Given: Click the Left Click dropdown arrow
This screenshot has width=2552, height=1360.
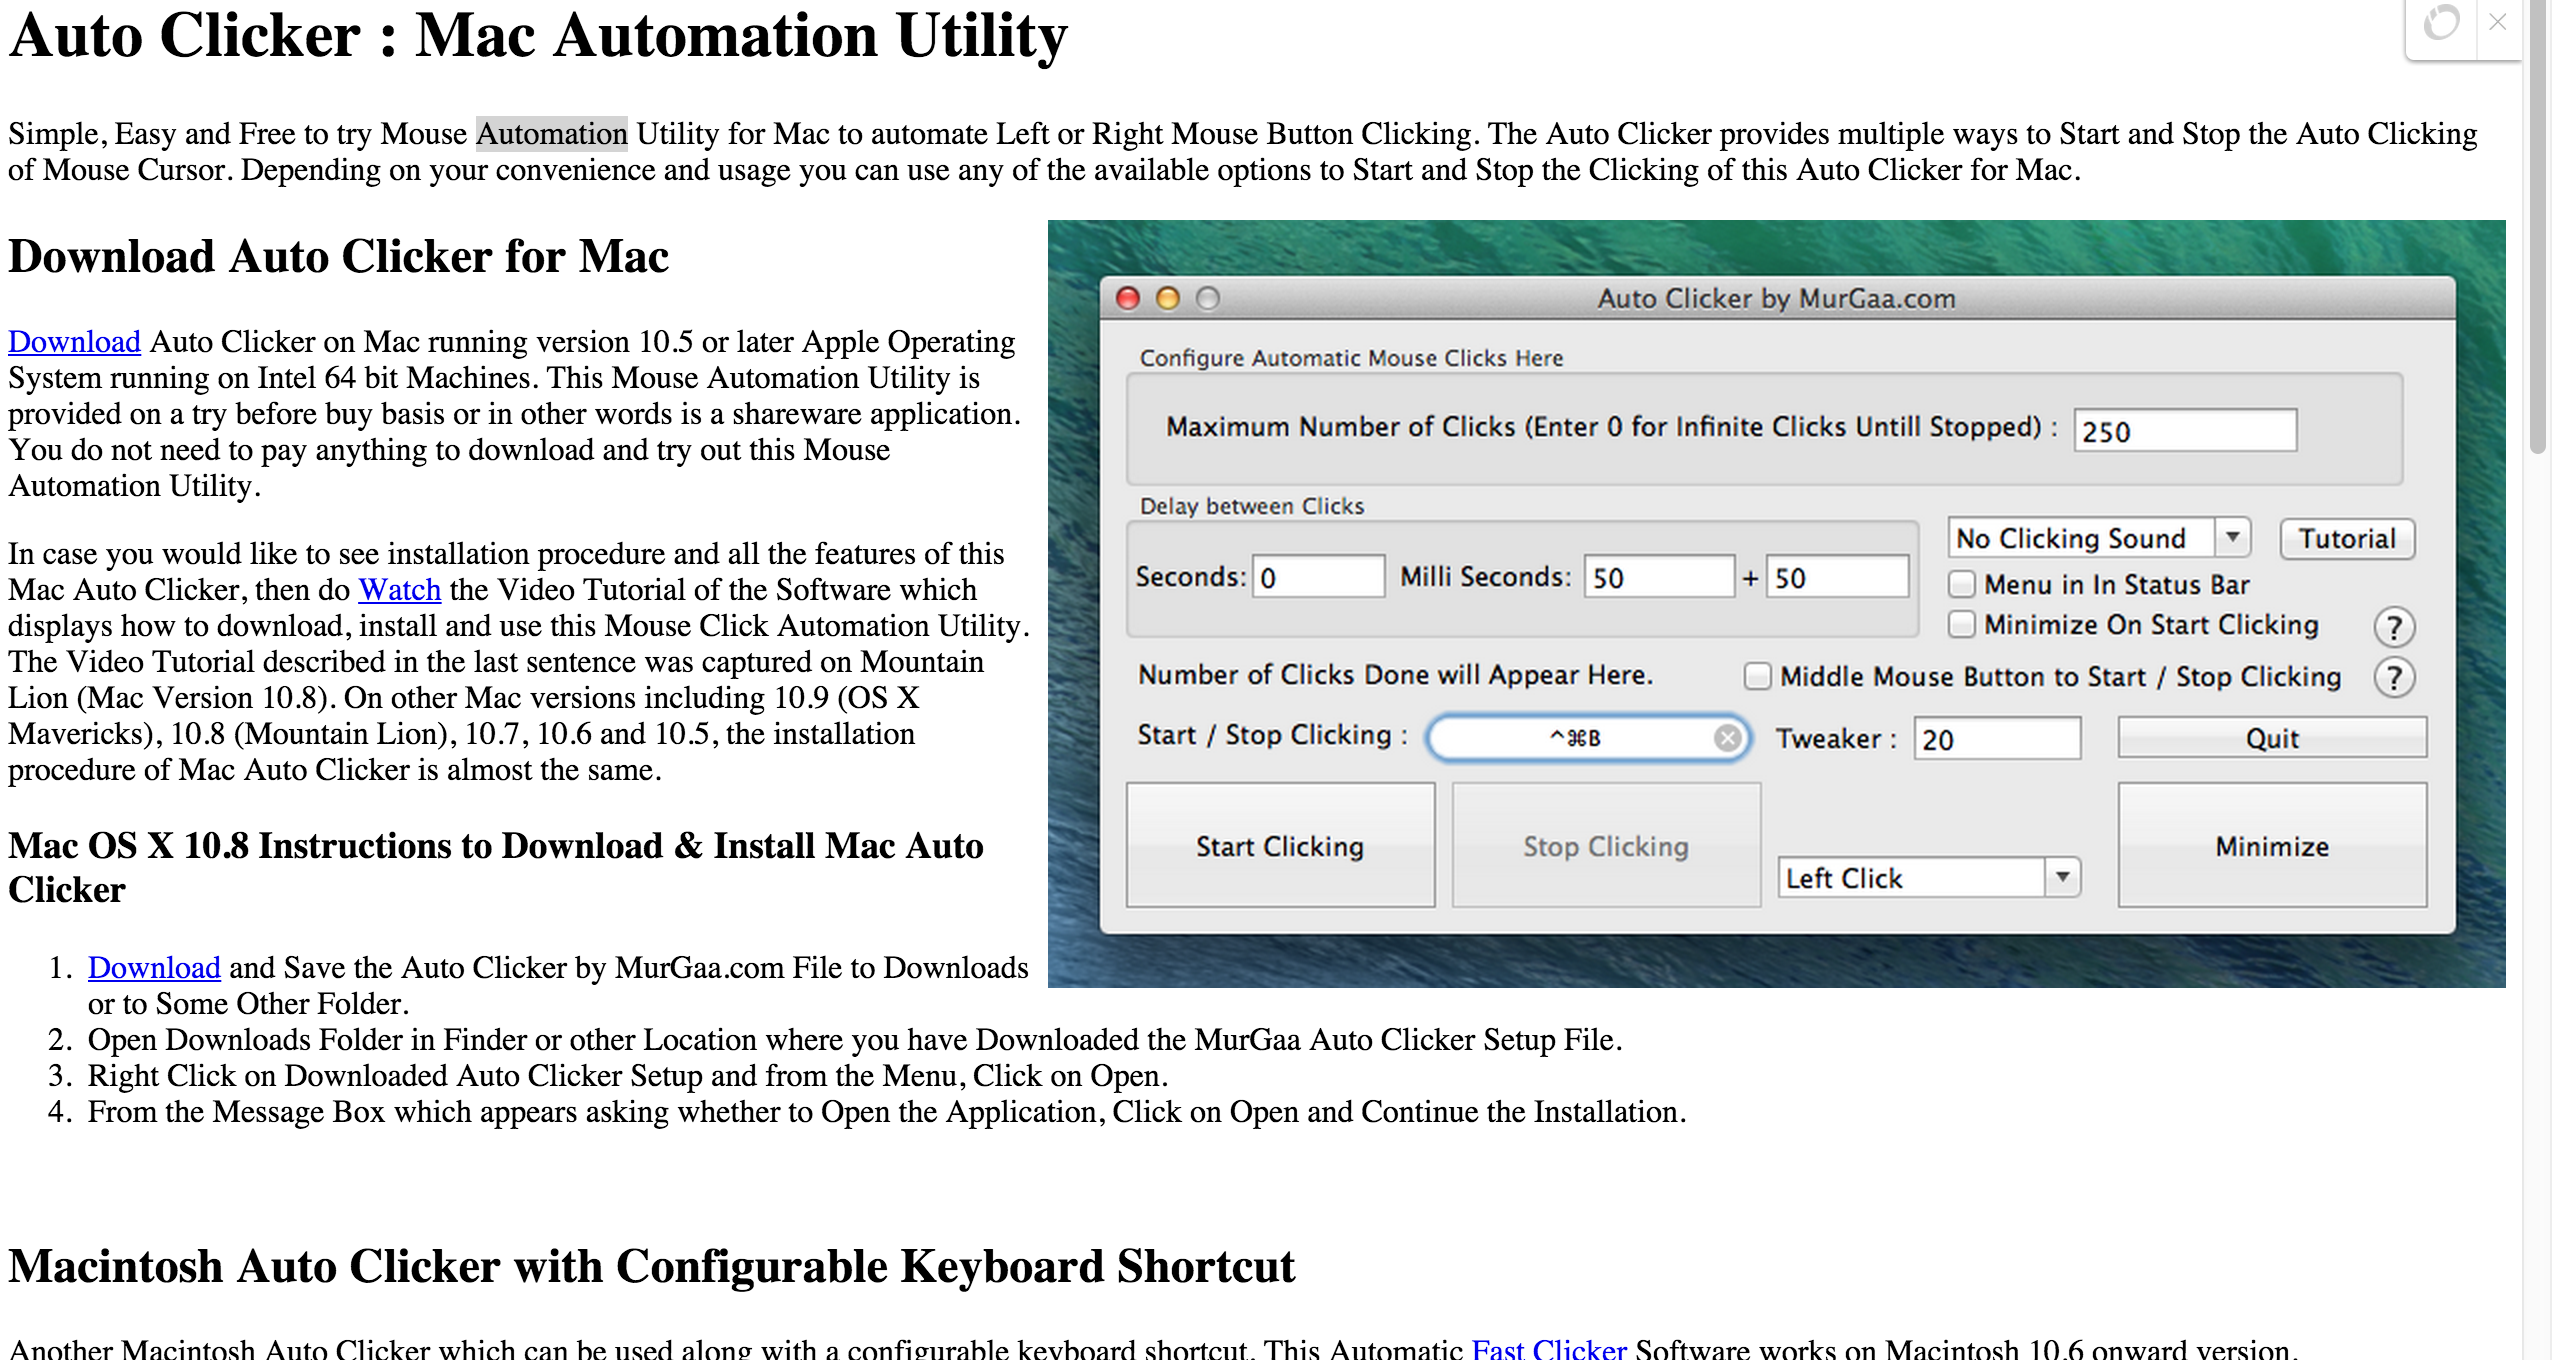Looking at the screenshot, I should click(2064, 874).
